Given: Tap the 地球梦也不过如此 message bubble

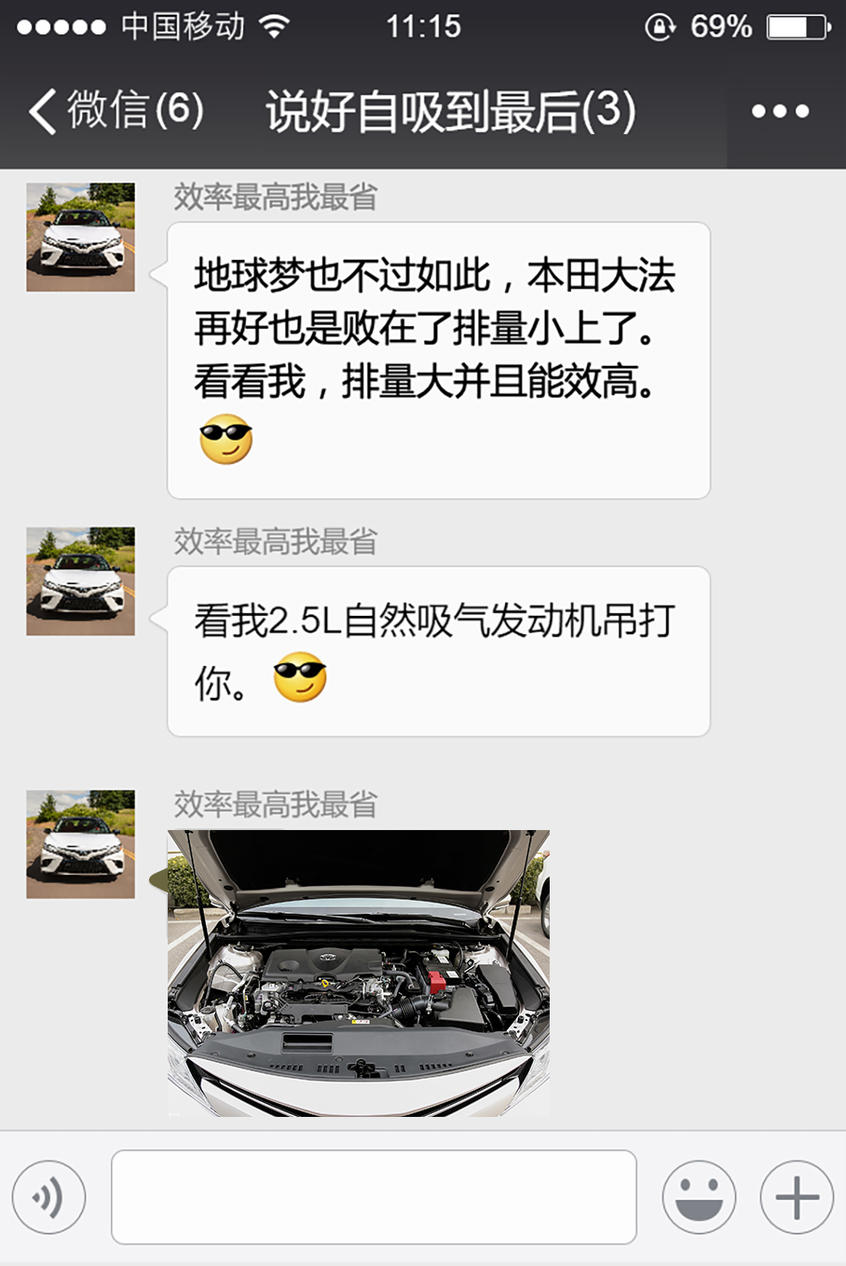Looking at the screenshot, I should pyautogui.click(x=438, y=360).
